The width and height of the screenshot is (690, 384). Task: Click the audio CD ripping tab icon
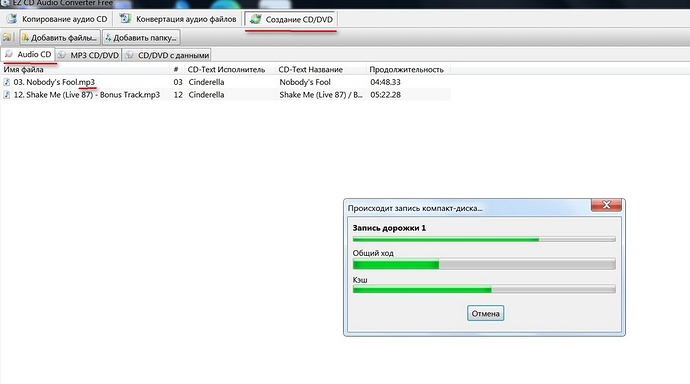click(x=12, y=19)
